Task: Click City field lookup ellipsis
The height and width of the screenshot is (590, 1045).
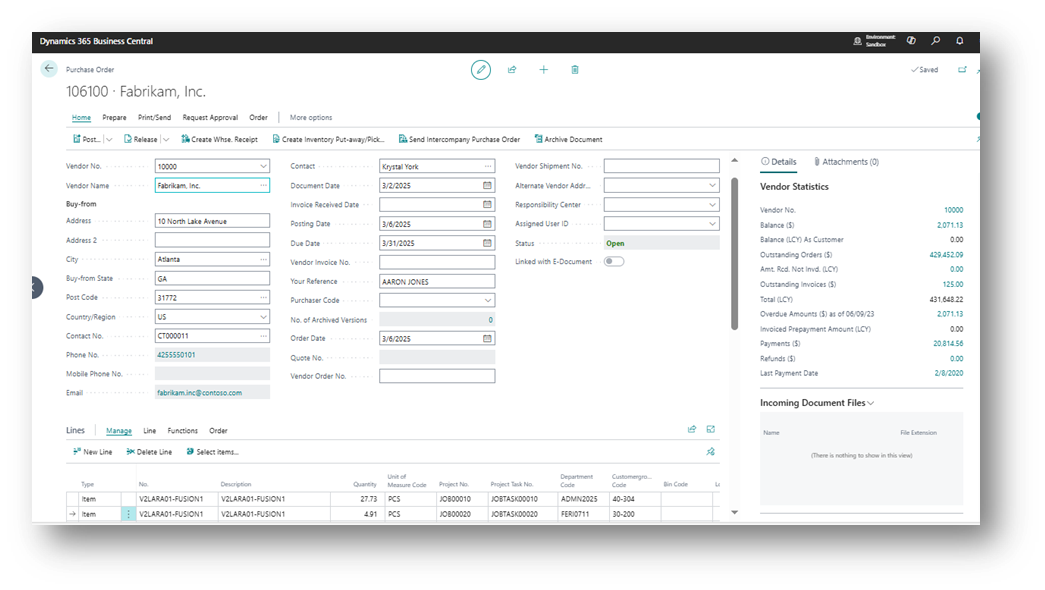Action: [x=263, y=259]
